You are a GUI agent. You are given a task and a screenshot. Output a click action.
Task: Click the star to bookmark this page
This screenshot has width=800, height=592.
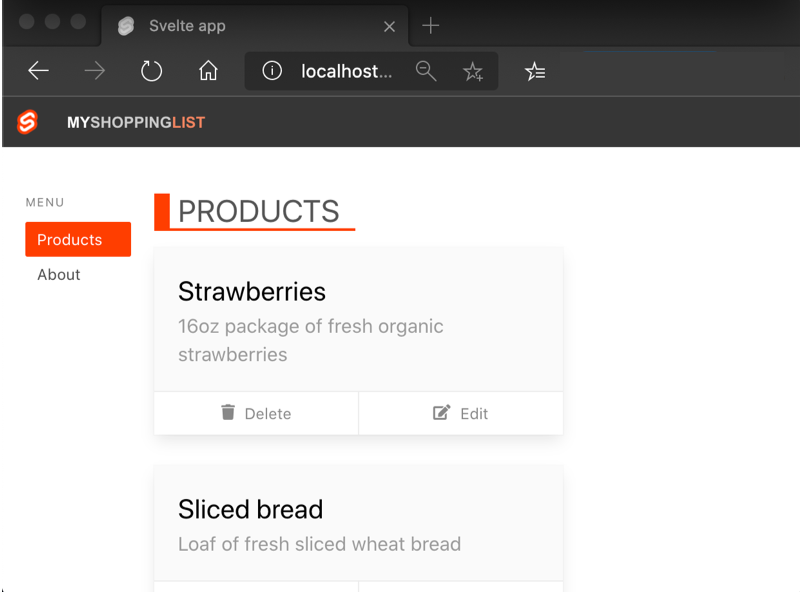473,71
